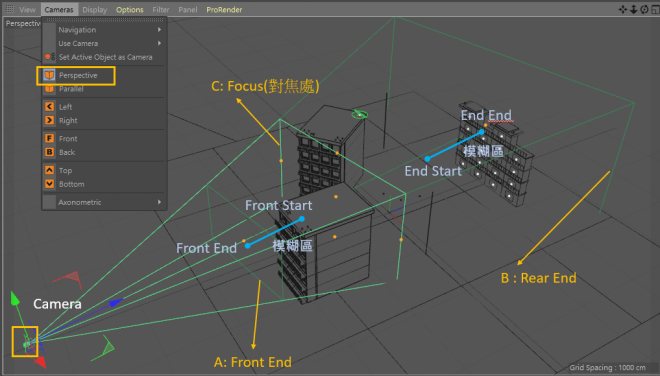
Task: Select the Perspective camera icon
Action: [x=49, y=75]
